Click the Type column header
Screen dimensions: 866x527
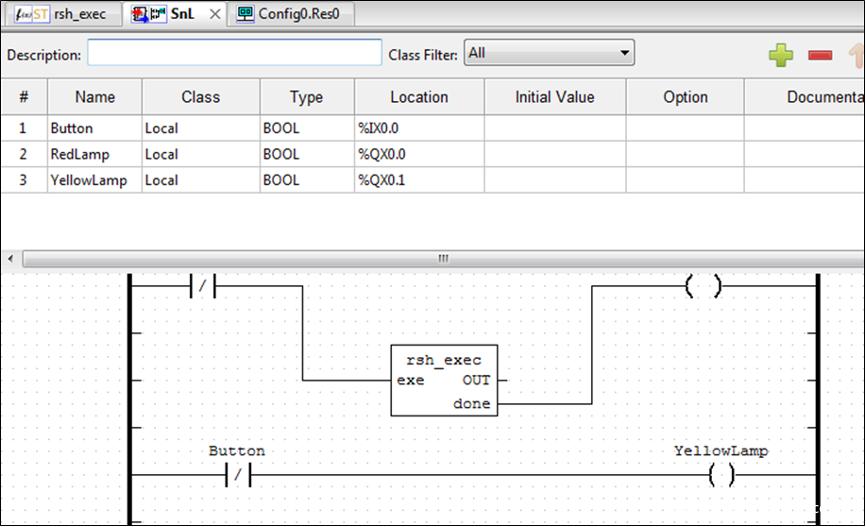[306, 97]
